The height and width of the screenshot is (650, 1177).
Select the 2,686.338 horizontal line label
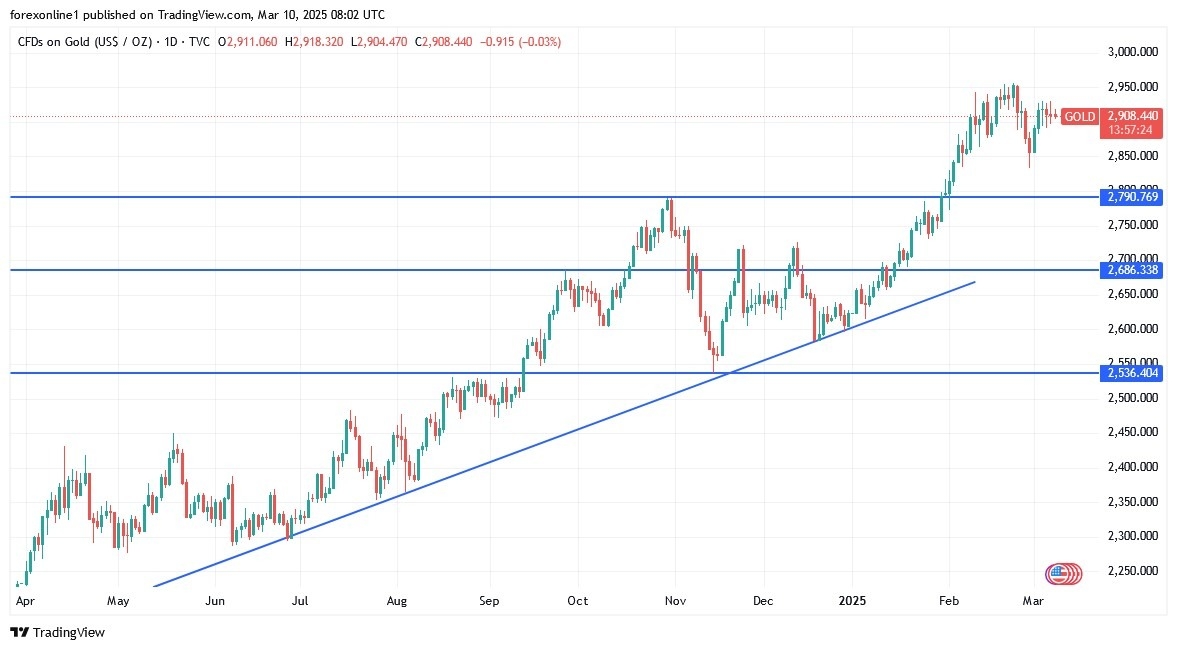(x=1130, y=269)
